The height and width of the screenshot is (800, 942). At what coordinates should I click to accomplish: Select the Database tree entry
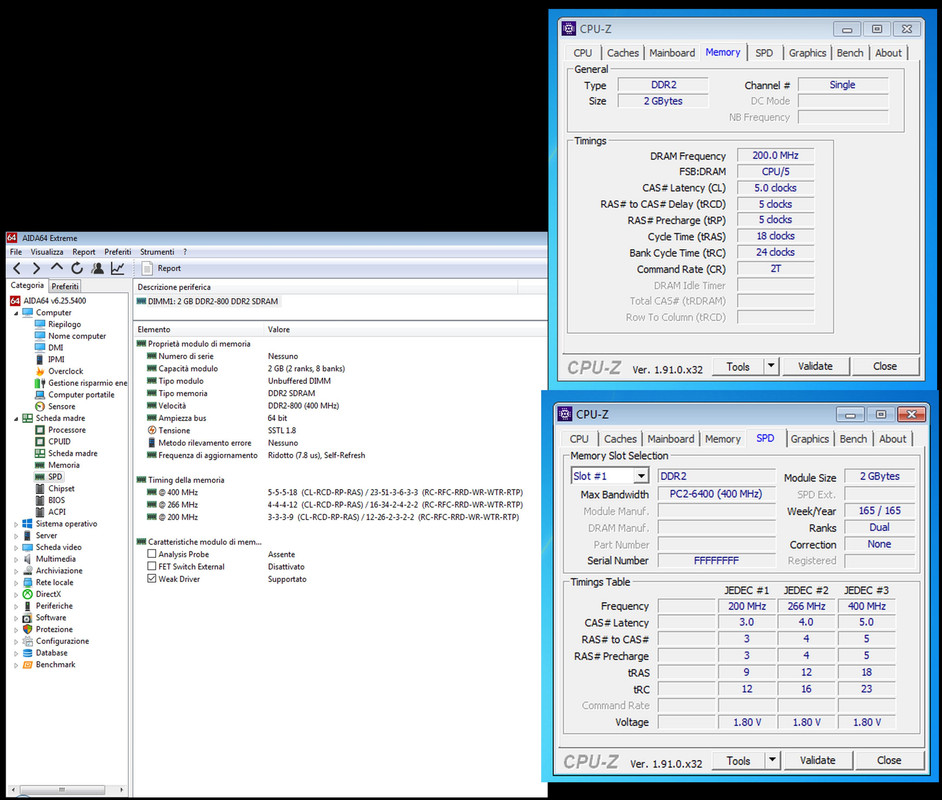coord(46,653)
